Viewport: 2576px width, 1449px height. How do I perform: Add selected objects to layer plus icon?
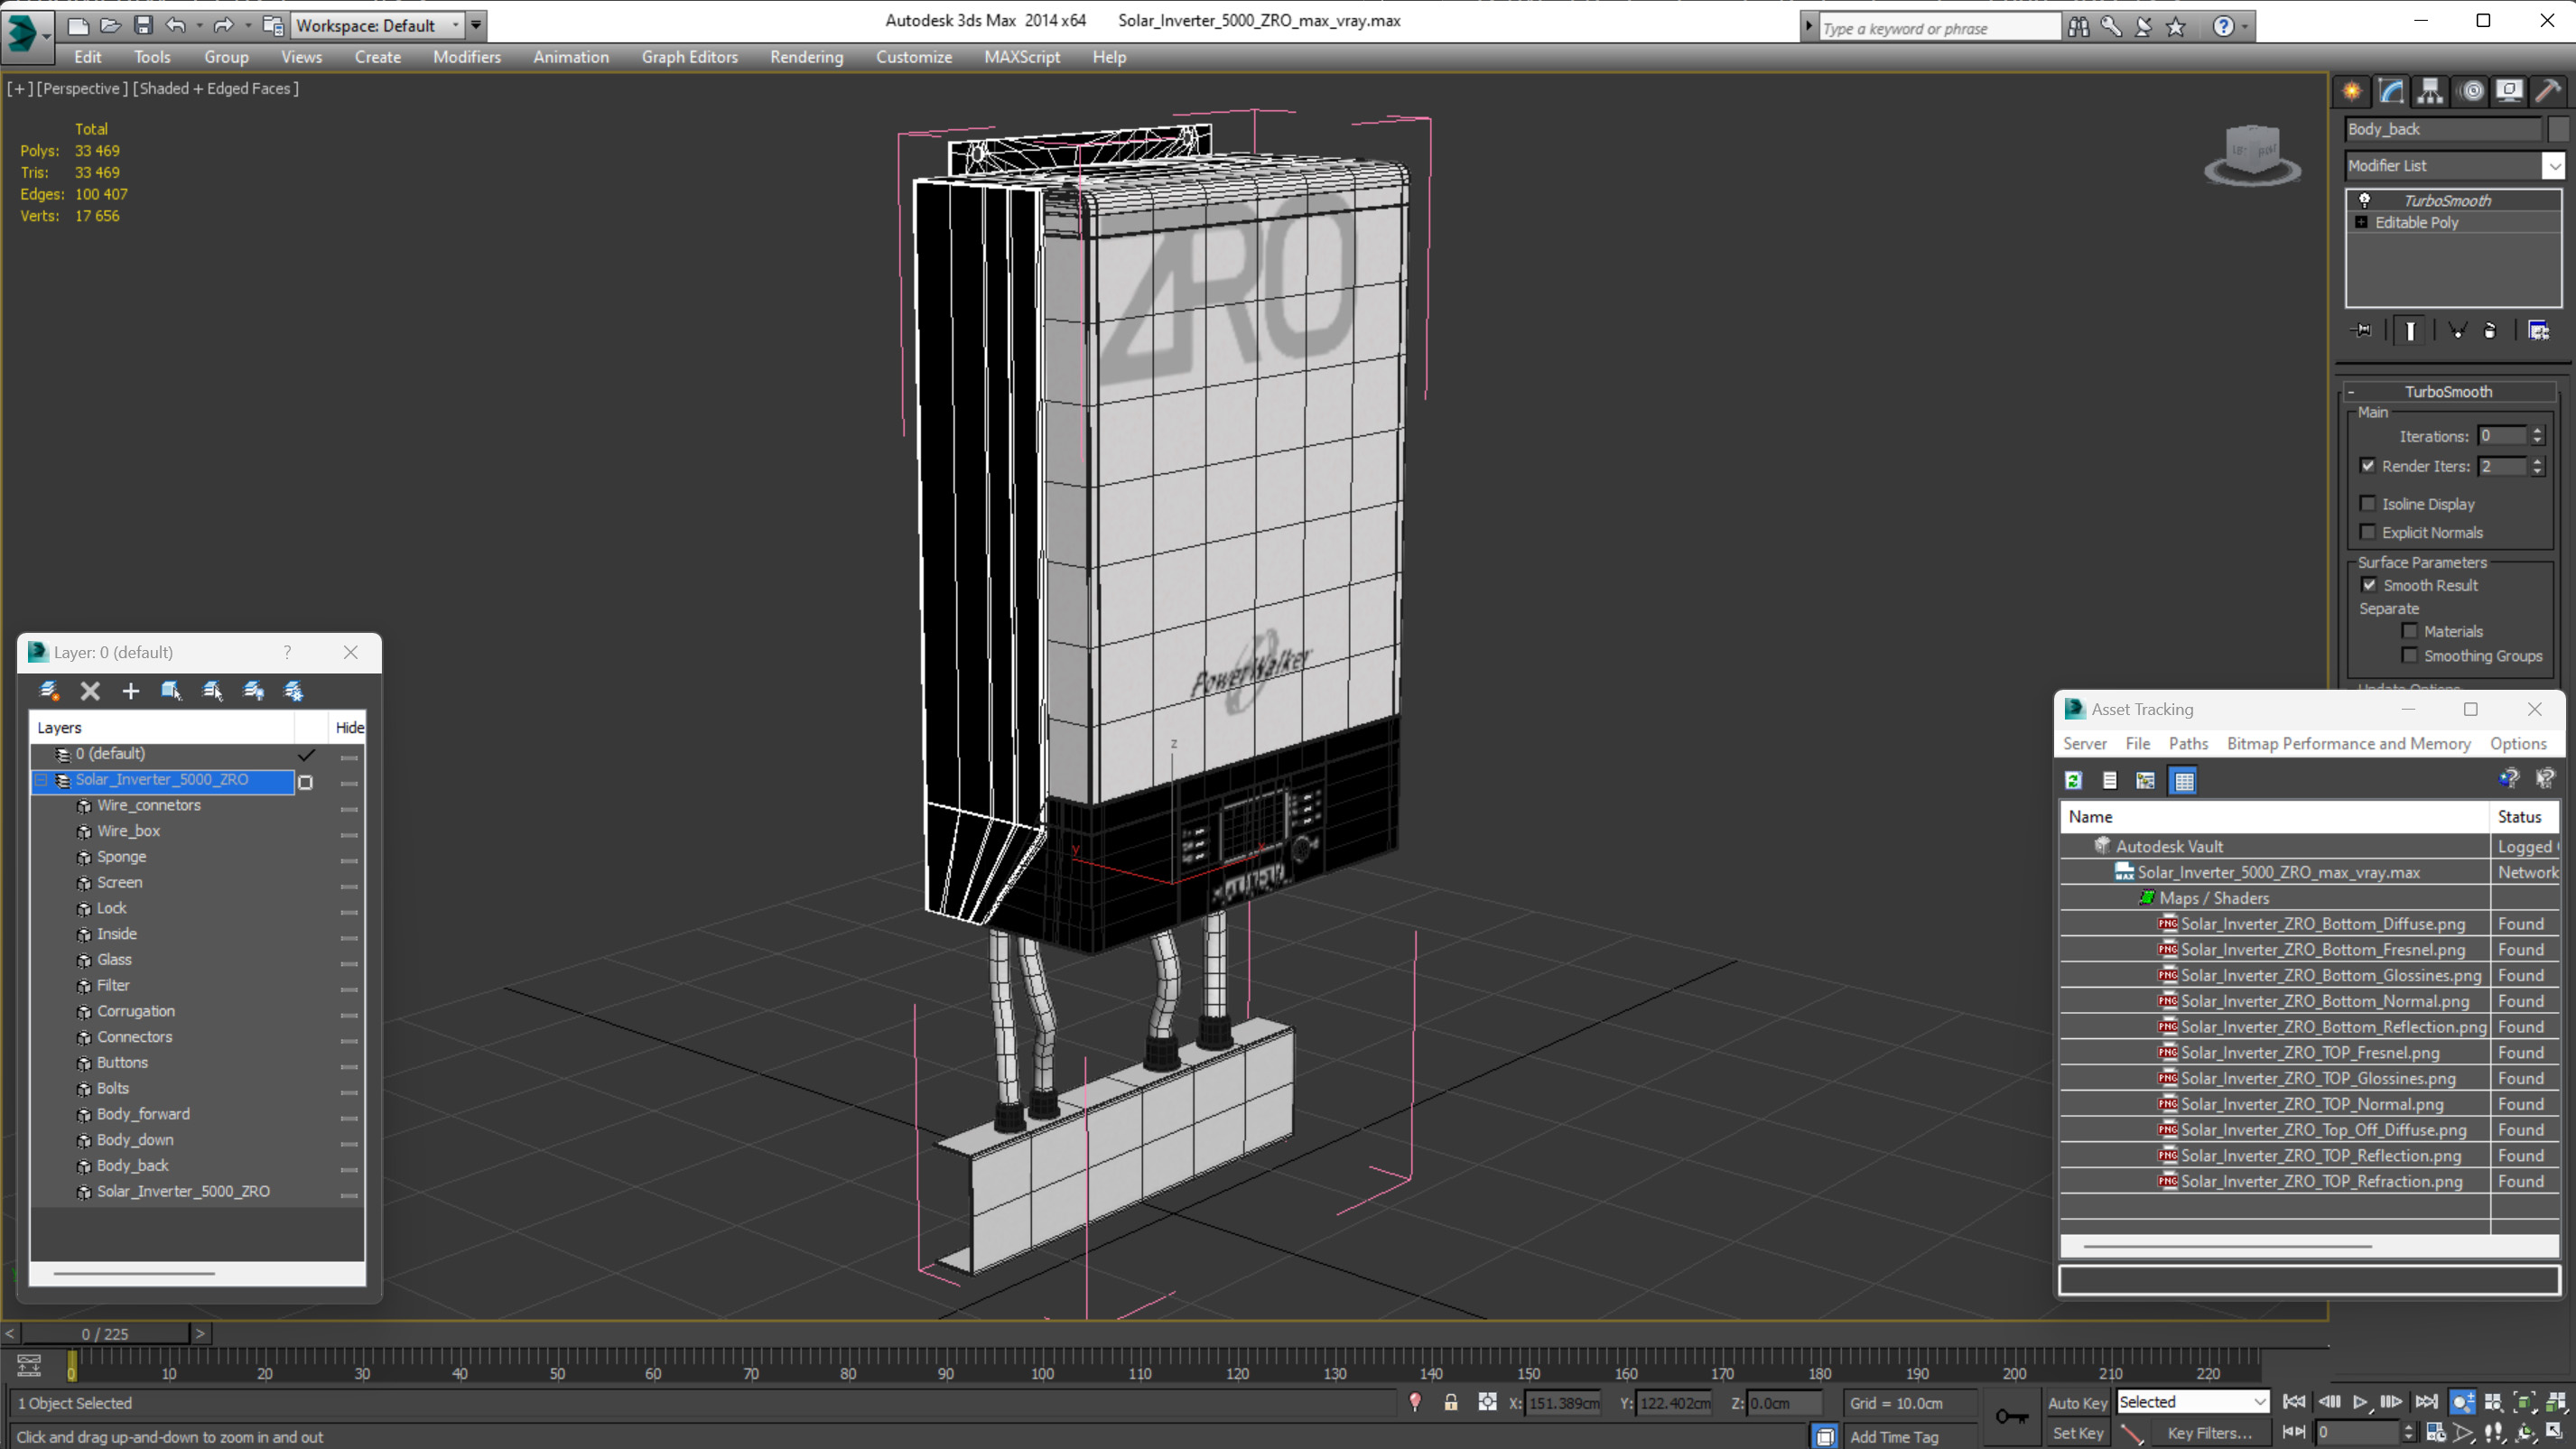[x=130, y=691]
